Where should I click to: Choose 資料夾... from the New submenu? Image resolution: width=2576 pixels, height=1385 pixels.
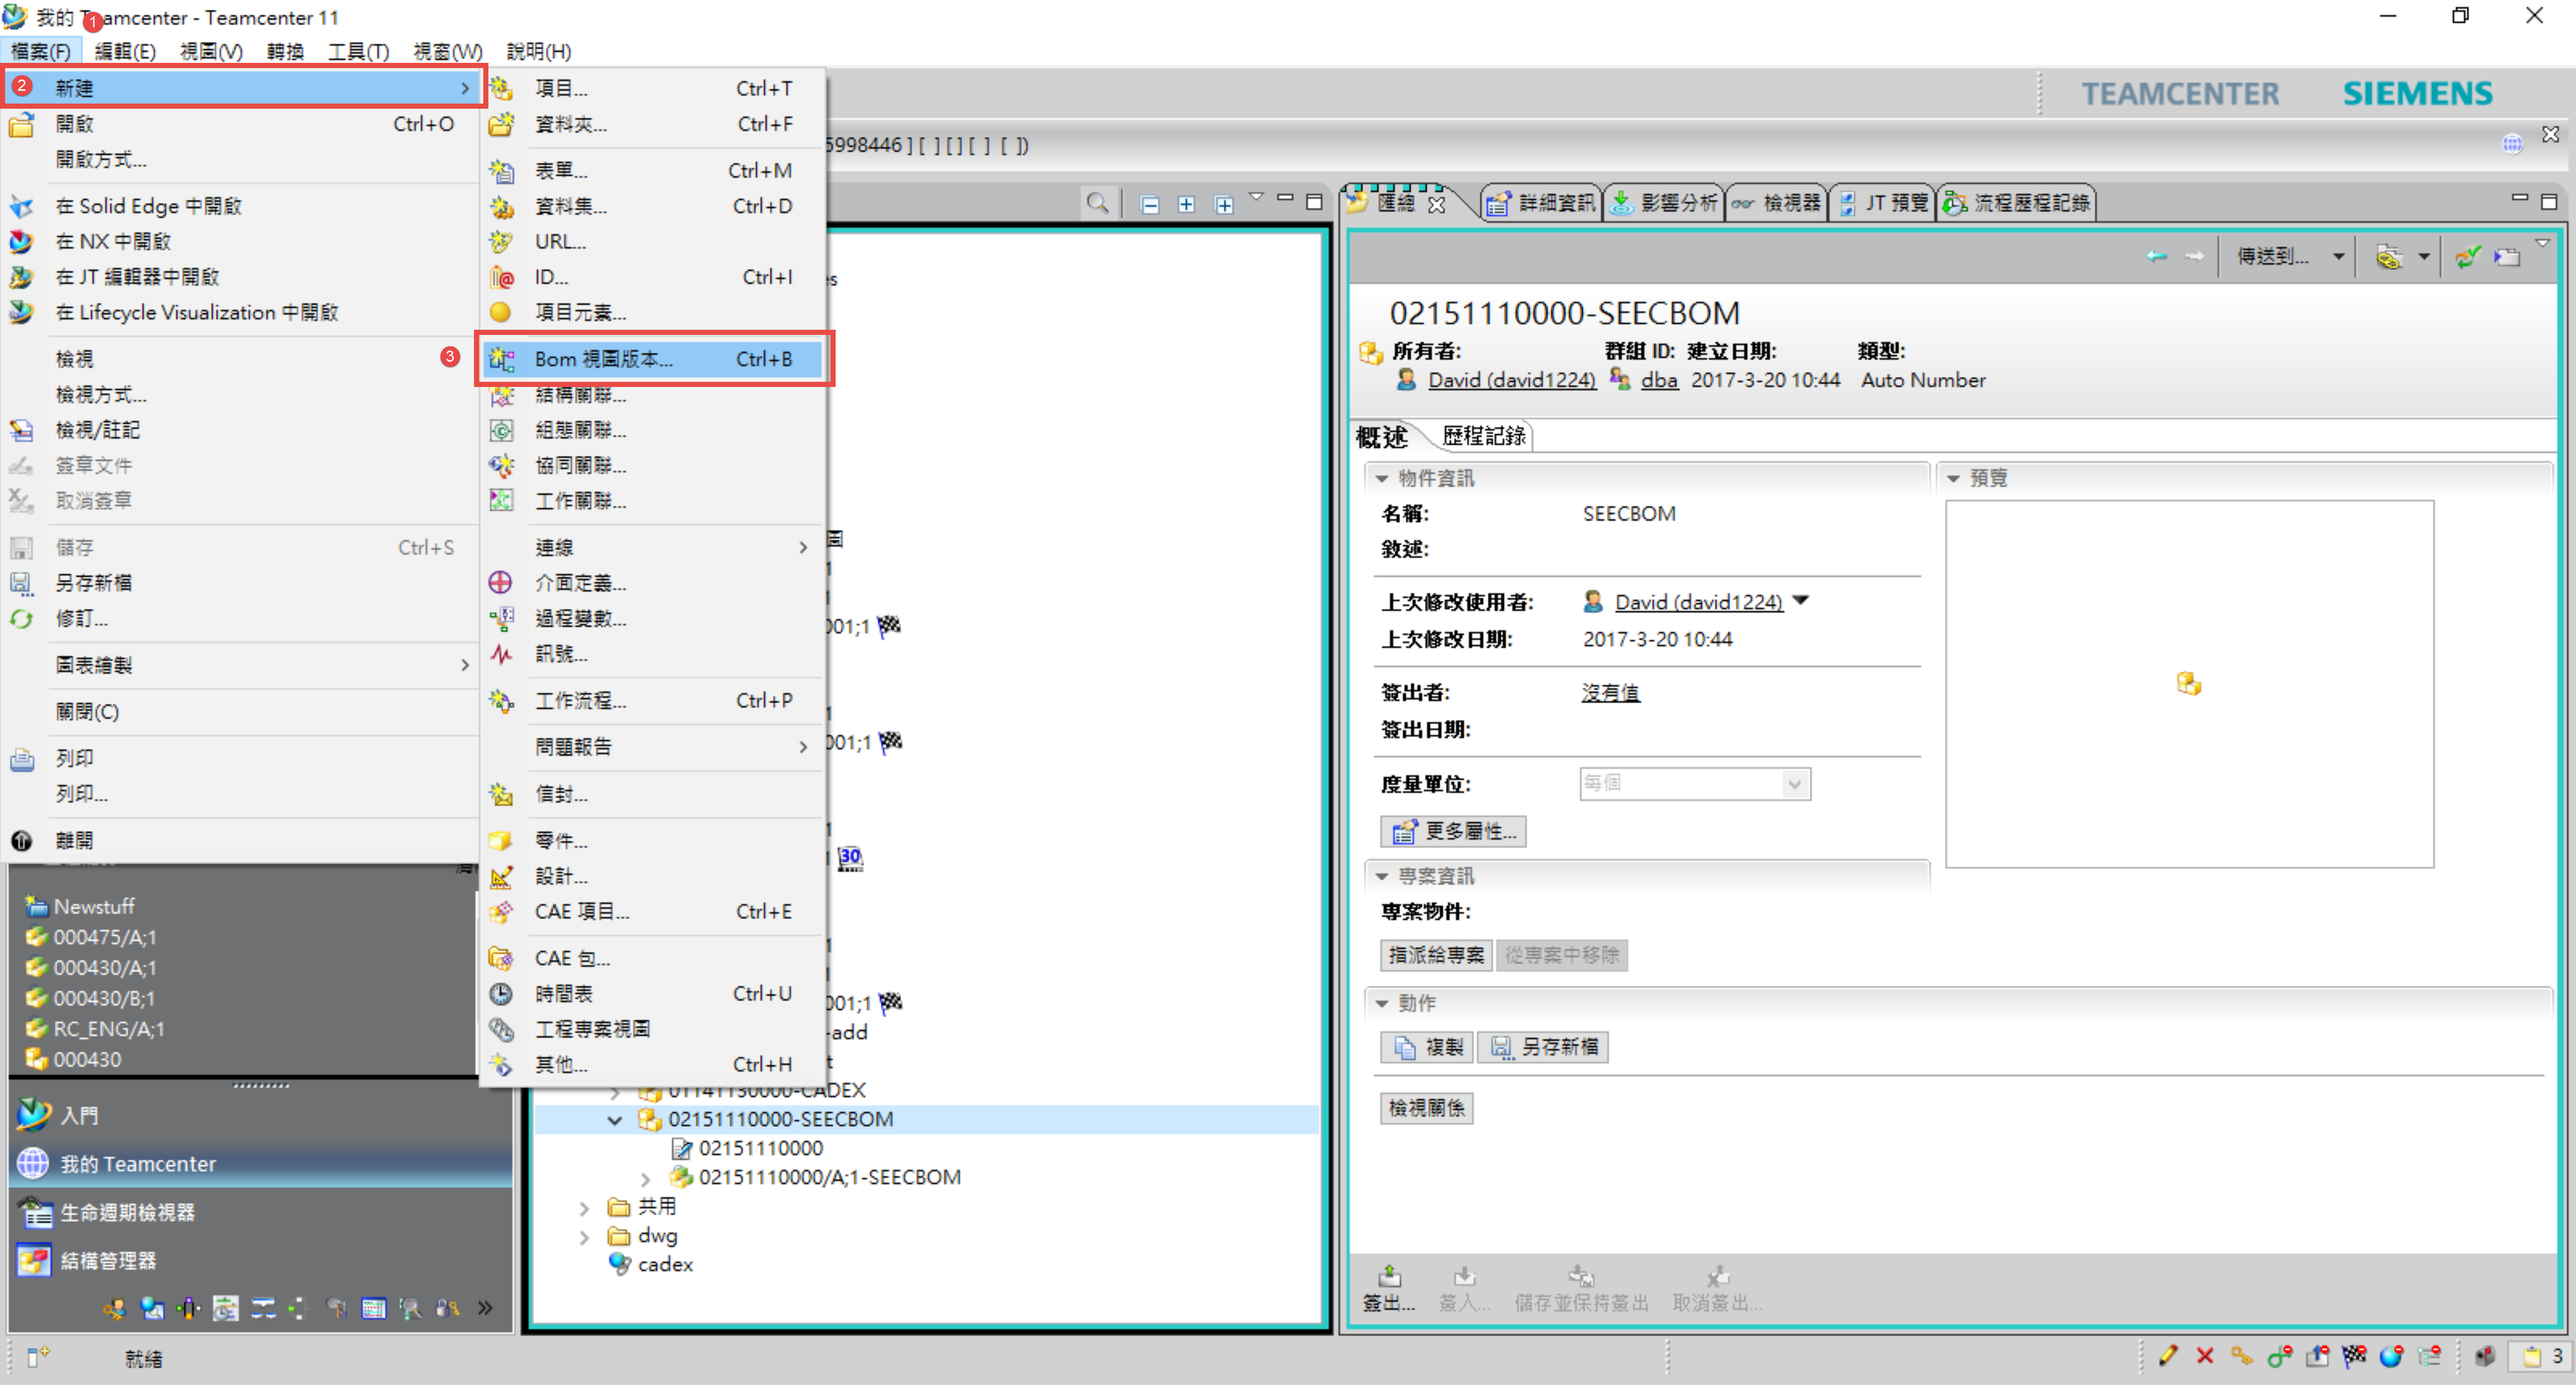coord(653,124)
